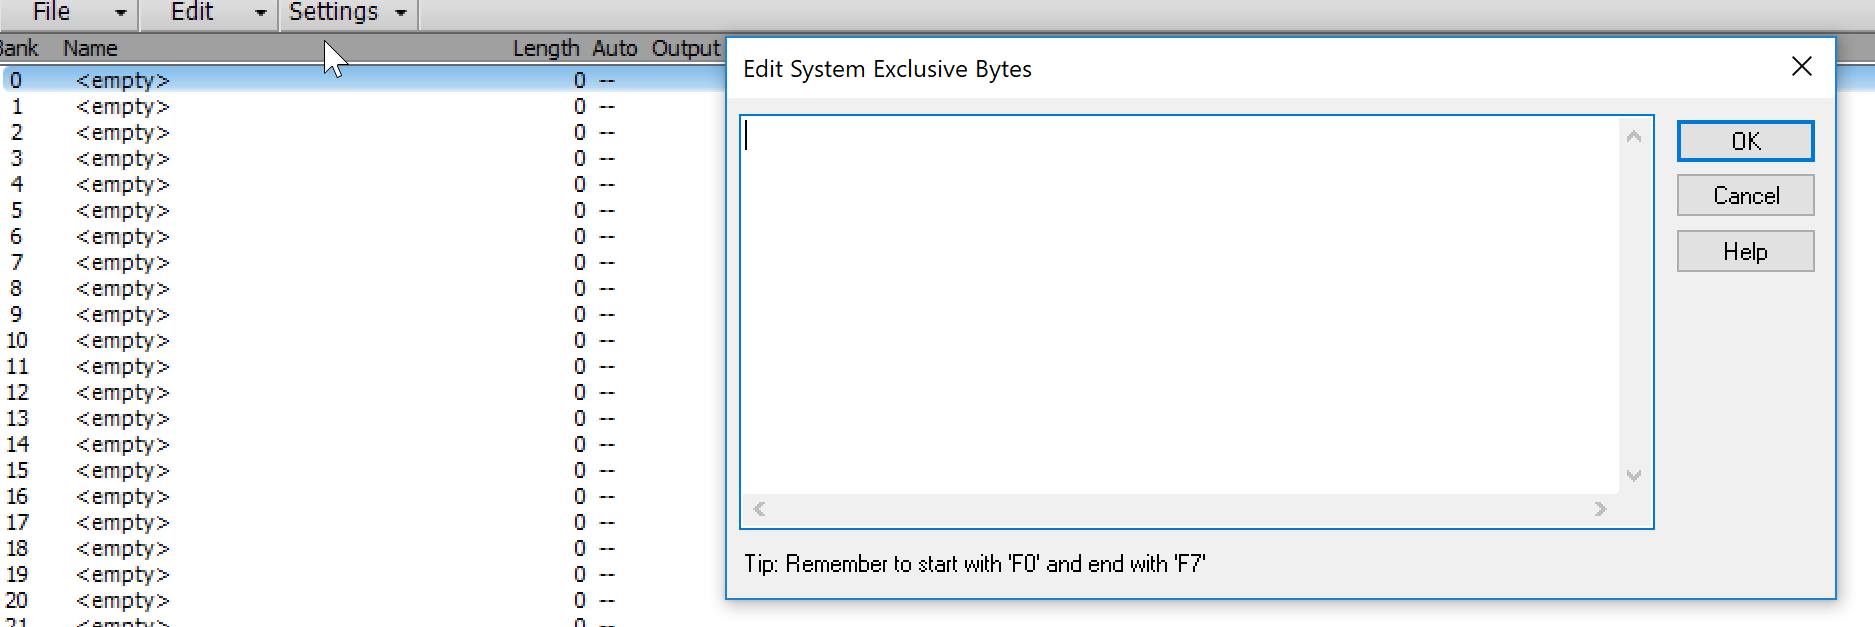1875x627 pixels.
Task: Open the File menu
Action: [x=52, y=13]
